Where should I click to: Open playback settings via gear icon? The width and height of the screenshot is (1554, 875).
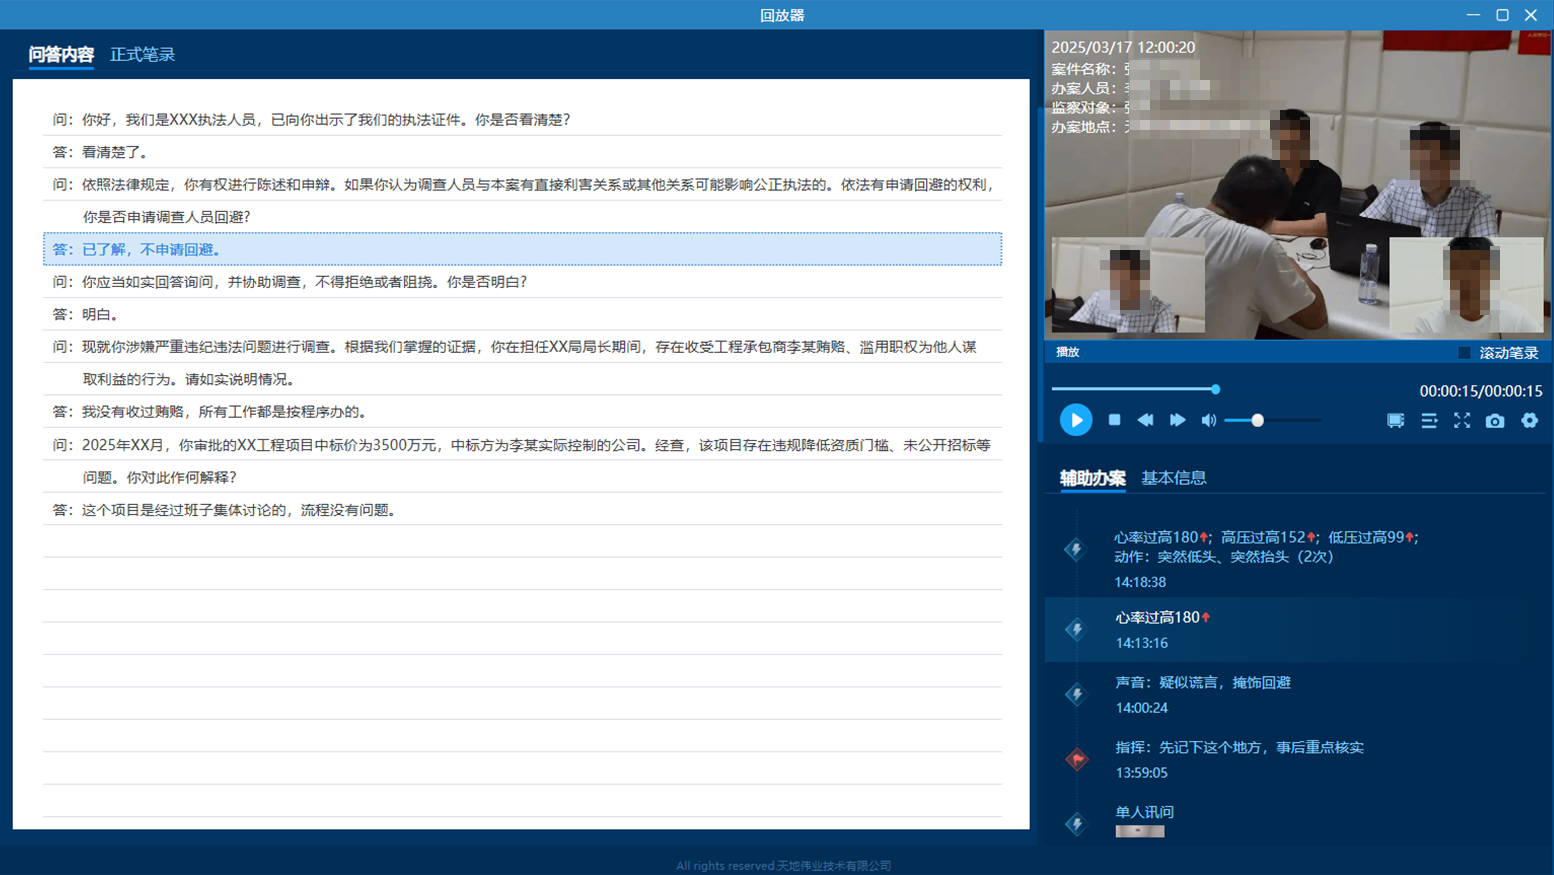coord(1529,421)
